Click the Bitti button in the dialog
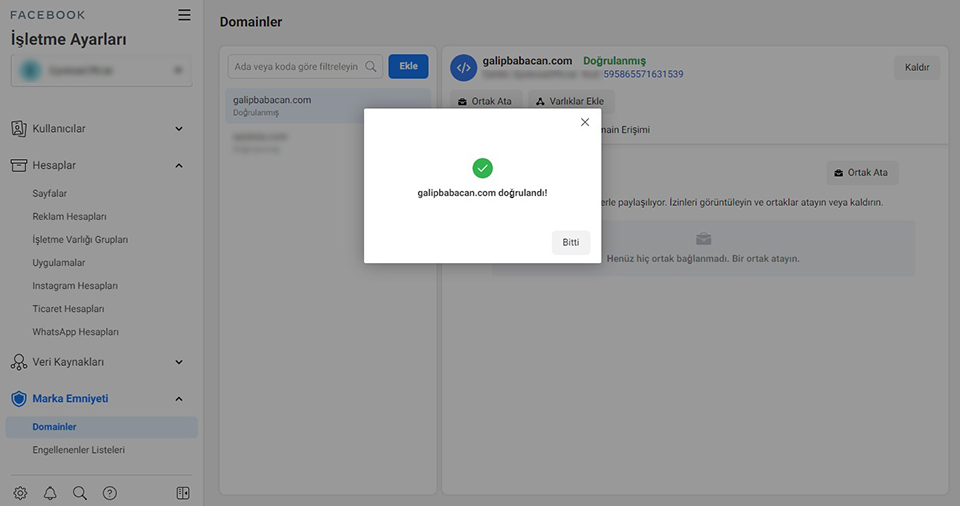Viewport: 960px width, 506px height. (571, 242)
